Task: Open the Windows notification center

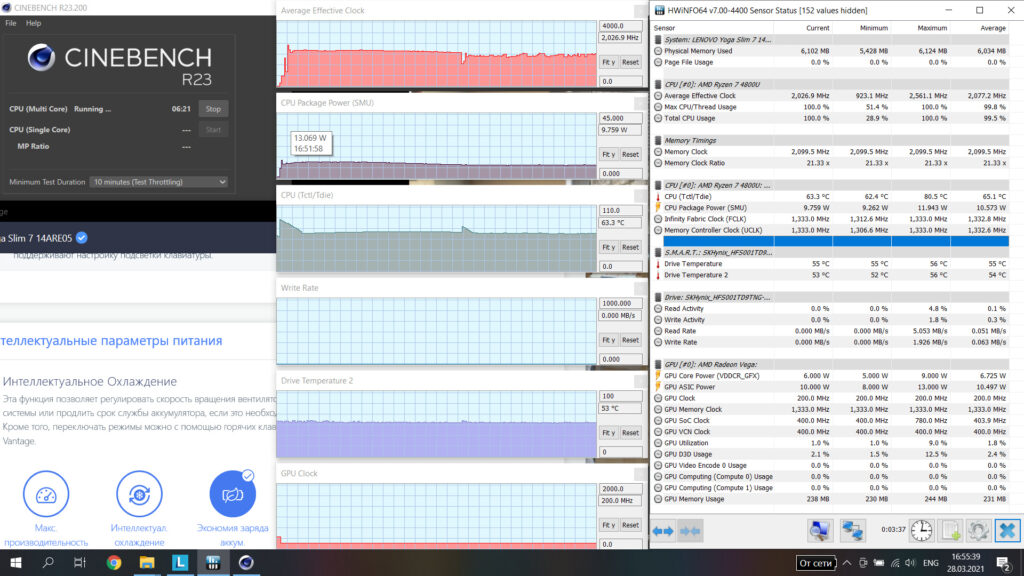Action: point(1004,562)
